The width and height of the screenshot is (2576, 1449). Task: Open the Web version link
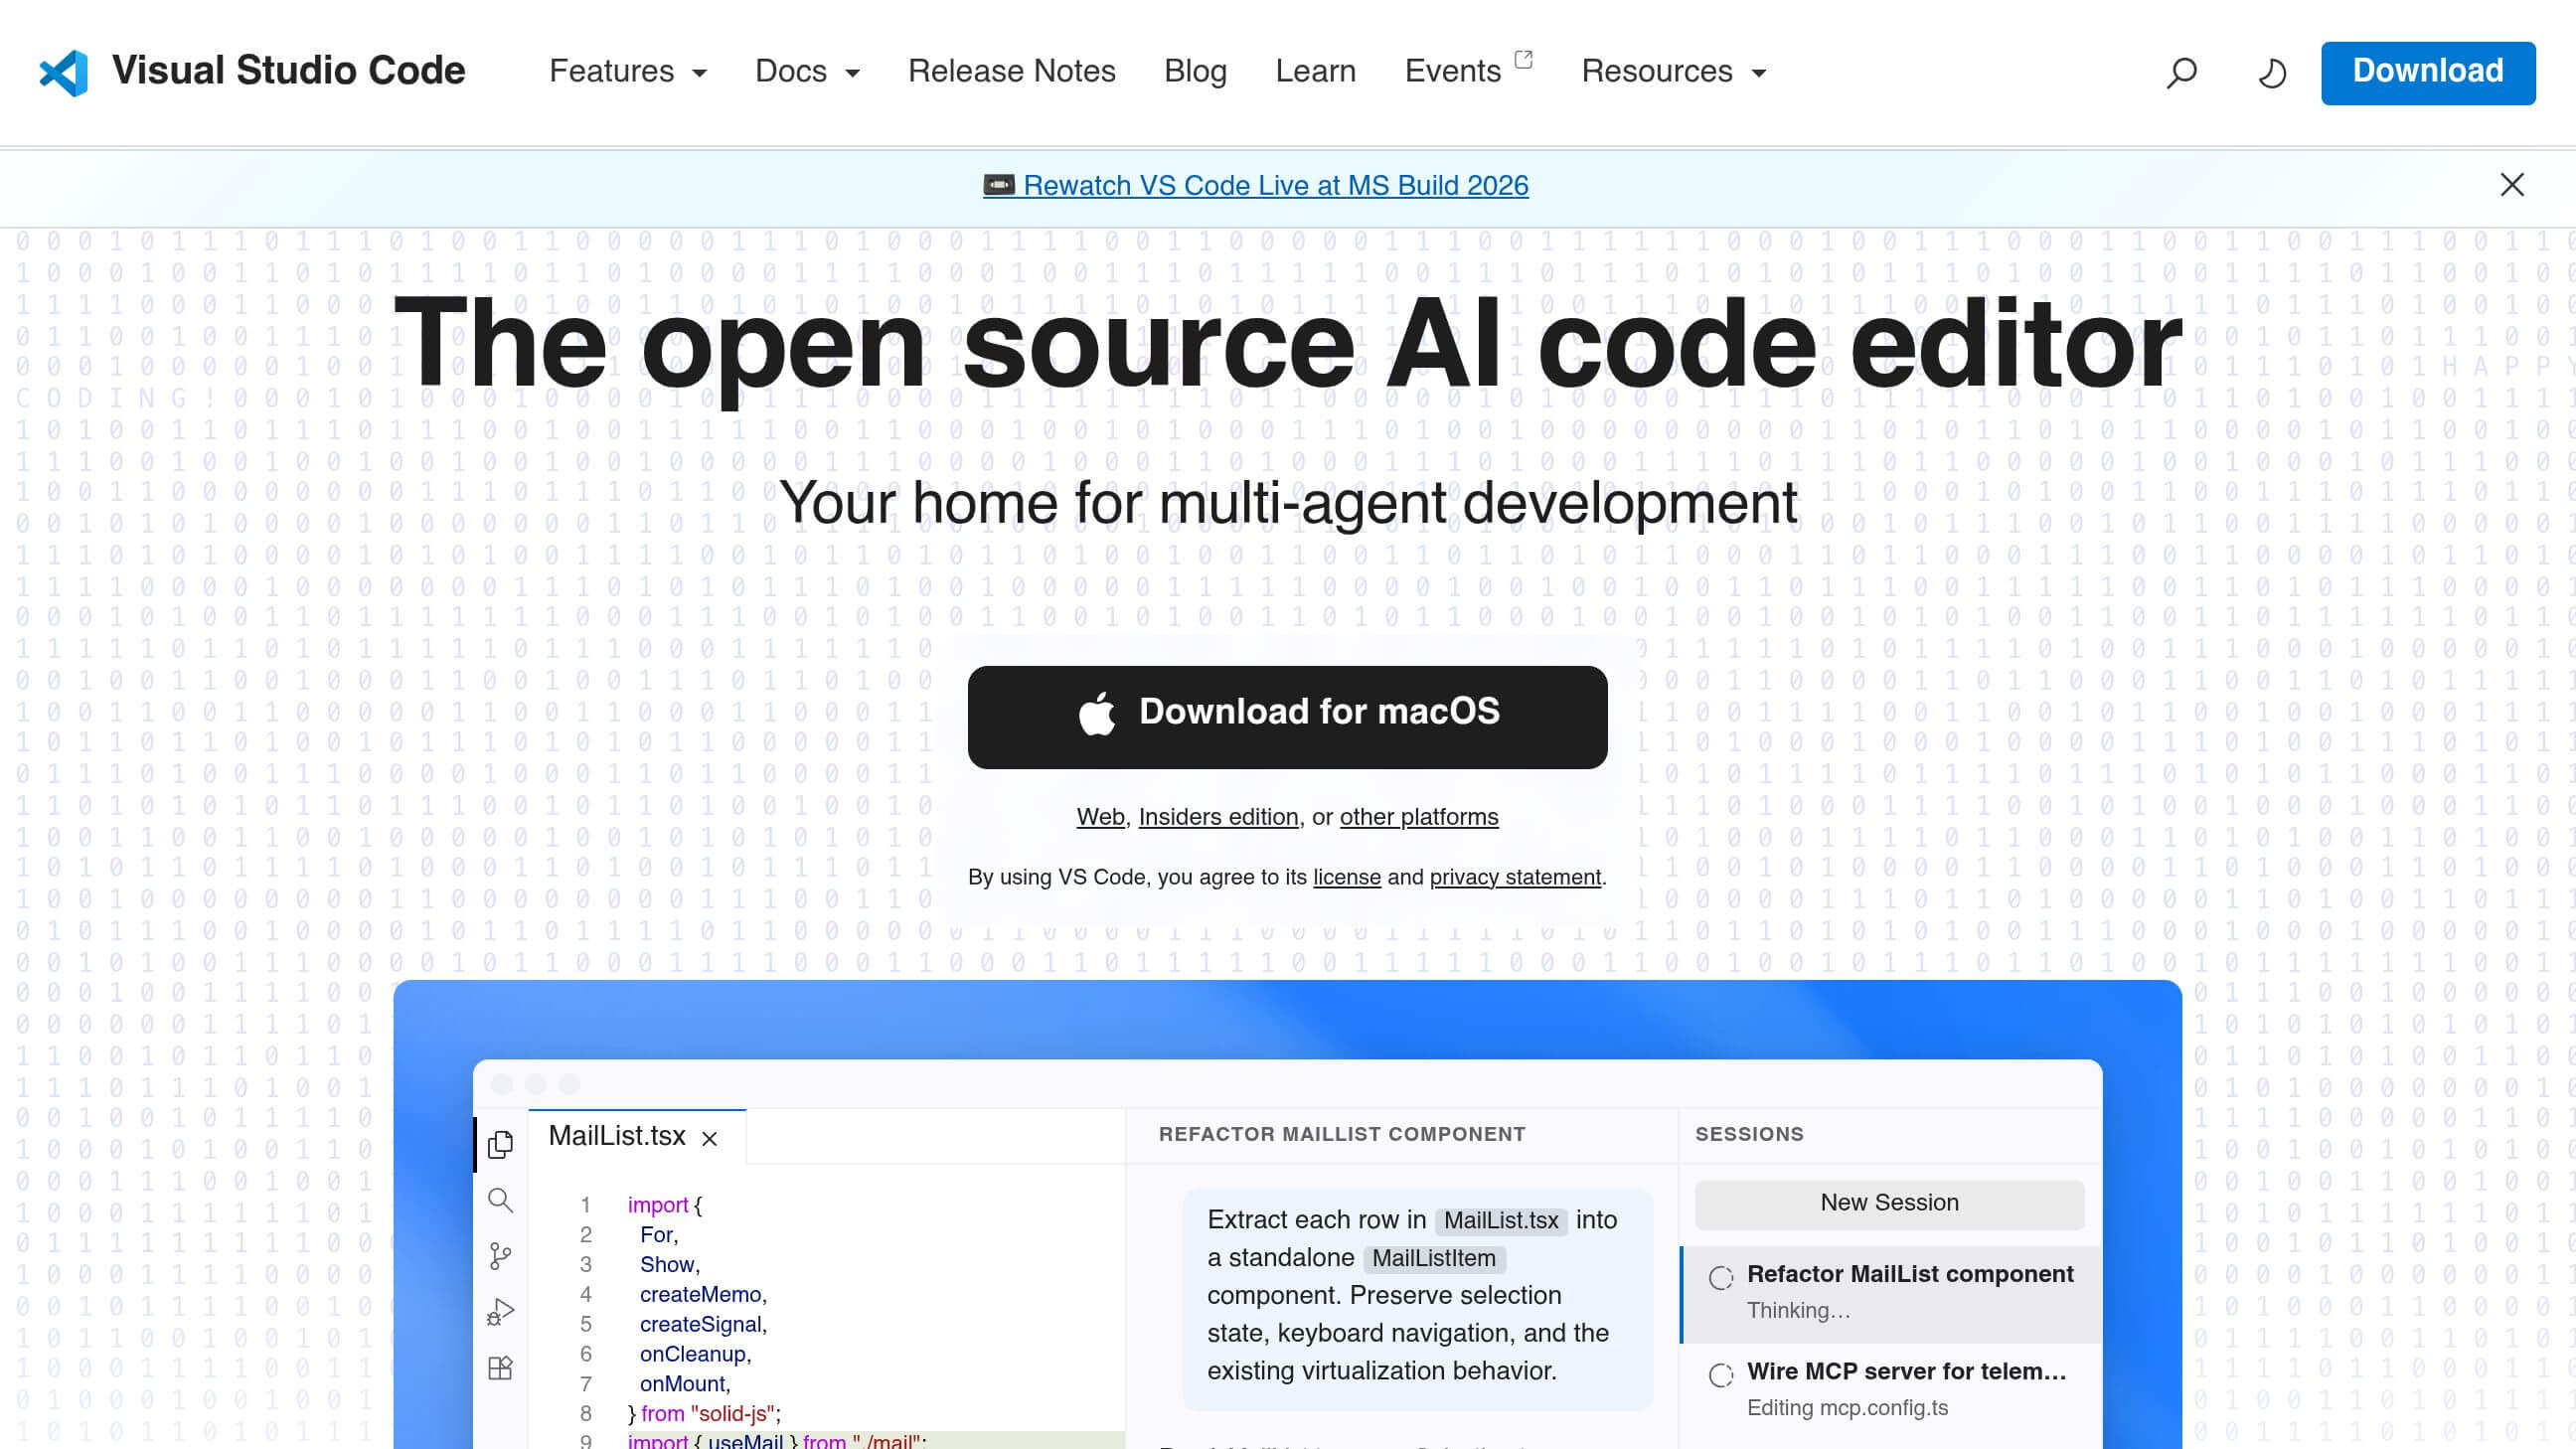1100,817
